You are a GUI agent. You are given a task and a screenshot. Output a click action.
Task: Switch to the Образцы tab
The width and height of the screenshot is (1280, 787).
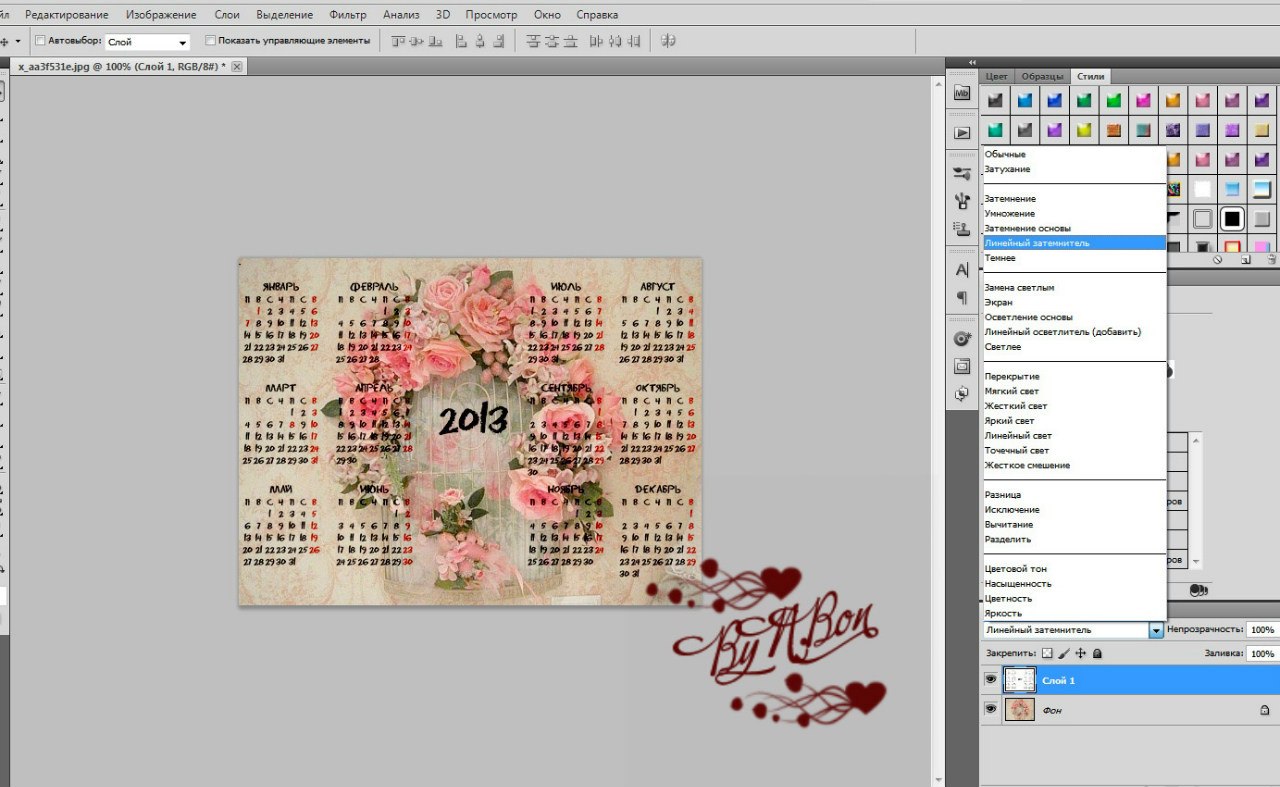point(1042,76)
